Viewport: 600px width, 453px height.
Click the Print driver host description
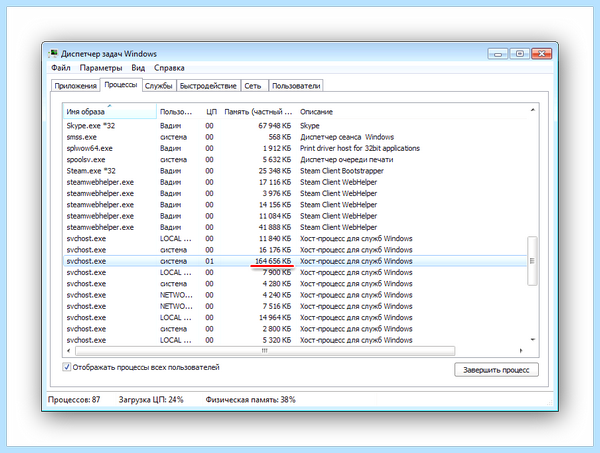coord(360,148)
